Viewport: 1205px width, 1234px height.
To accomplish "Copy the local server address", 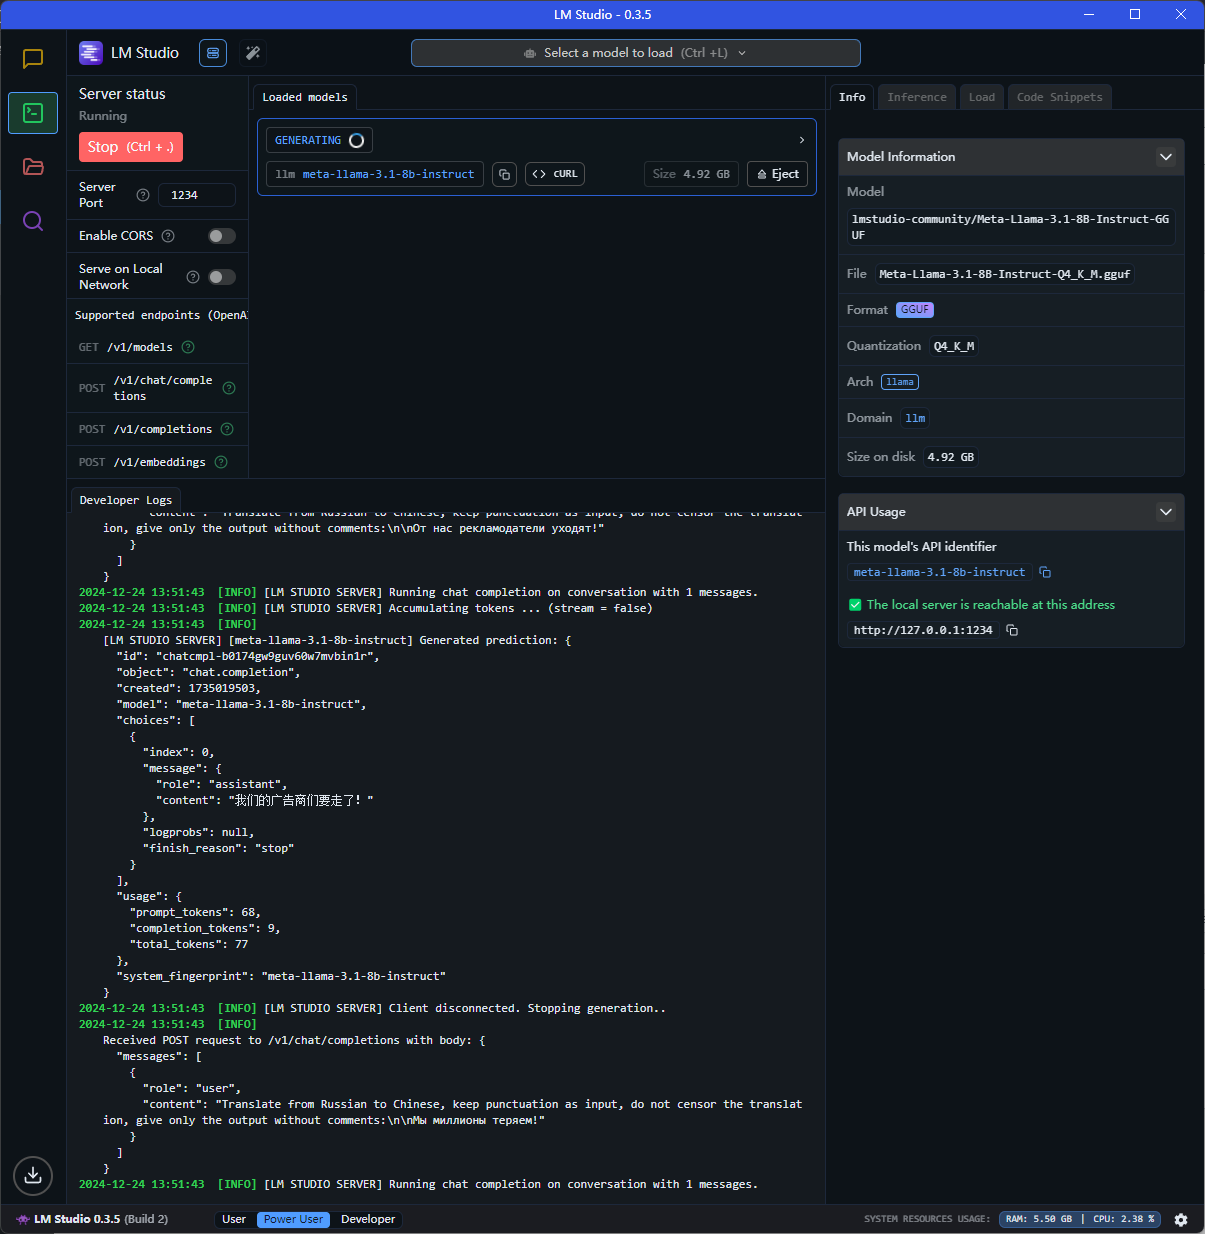I will point(1012,630).
